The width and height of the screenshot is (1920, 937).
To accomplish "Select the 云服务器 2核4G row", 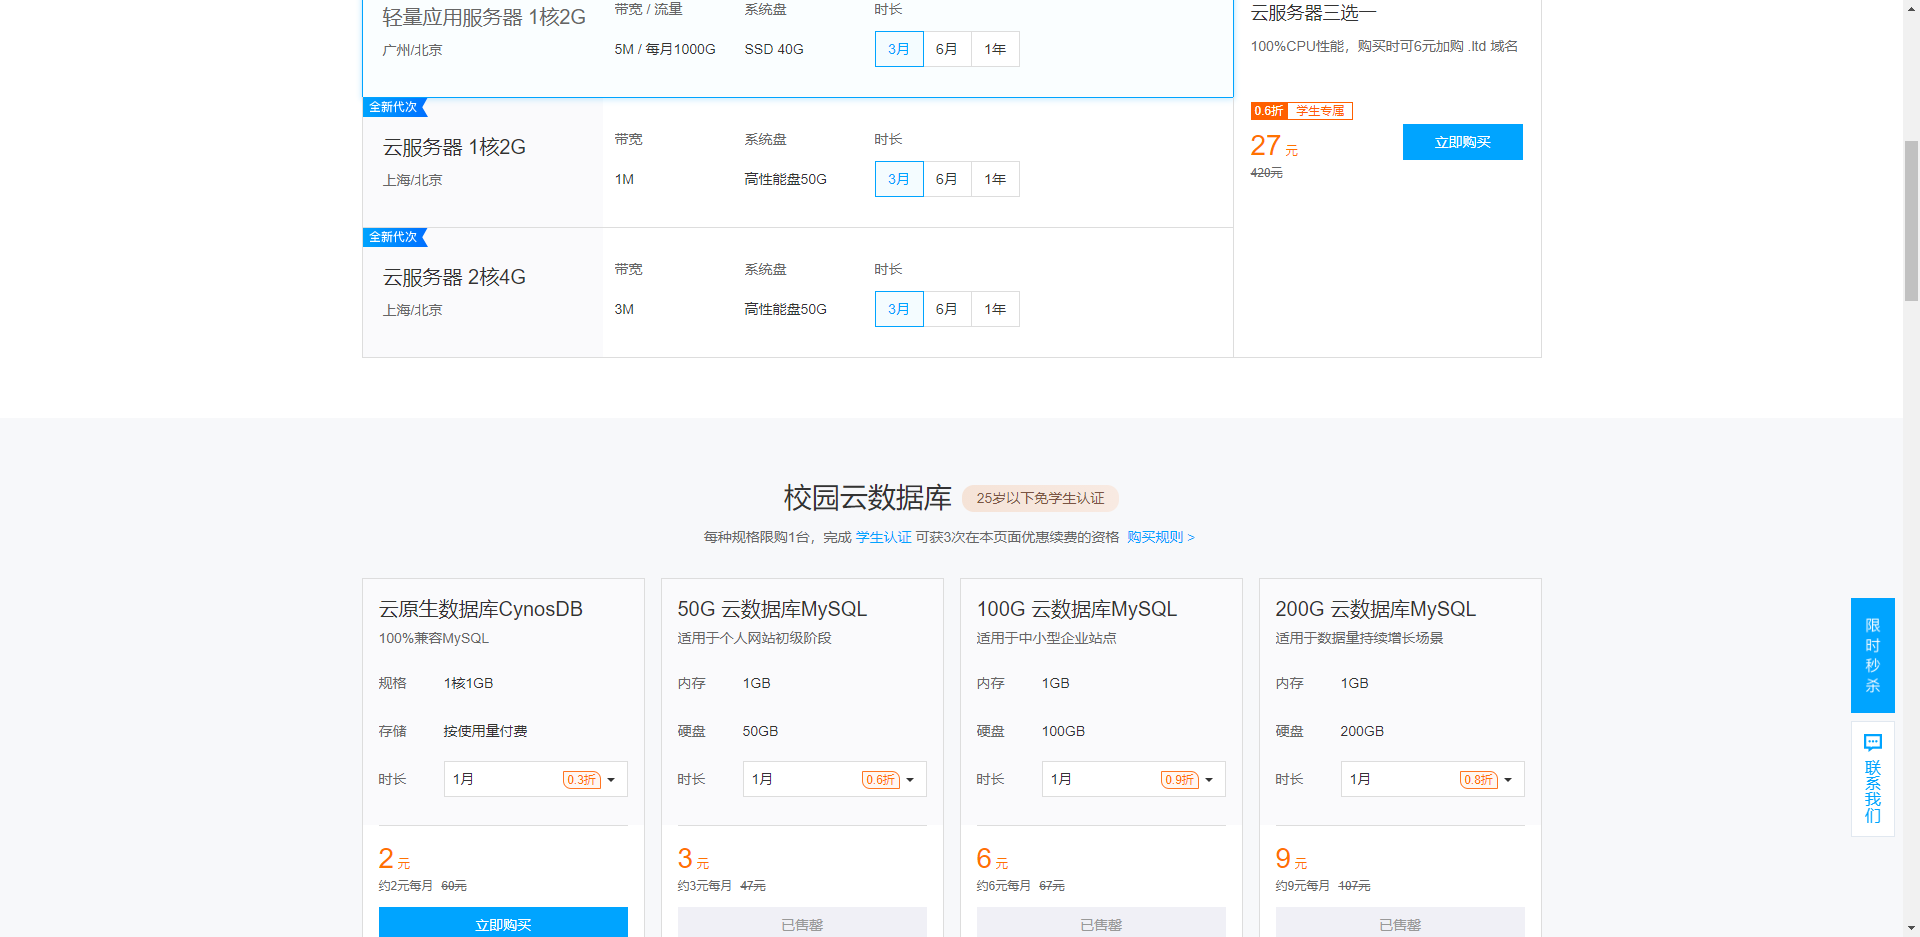I will 797,293.
